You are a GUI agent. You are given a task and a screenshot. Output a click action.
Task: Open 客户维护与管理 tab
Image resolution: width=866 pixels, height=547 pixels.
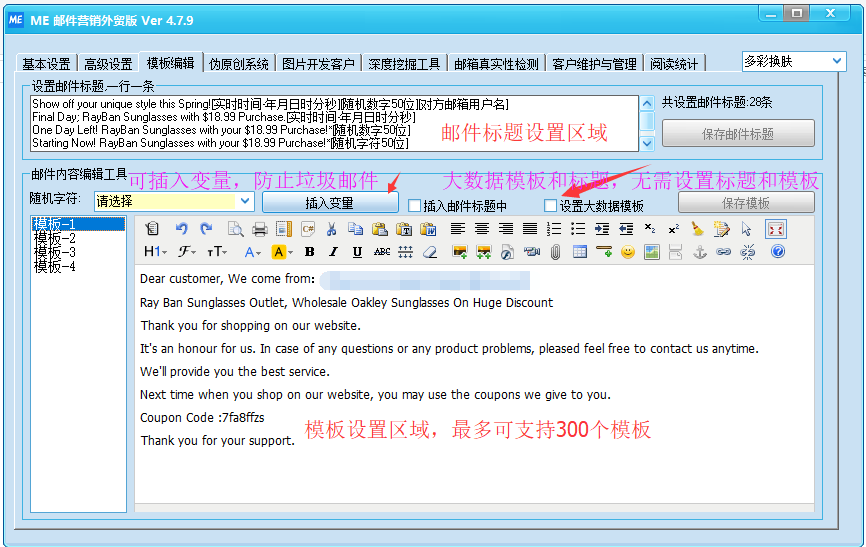pyautogui.click(x=594, y=64)
